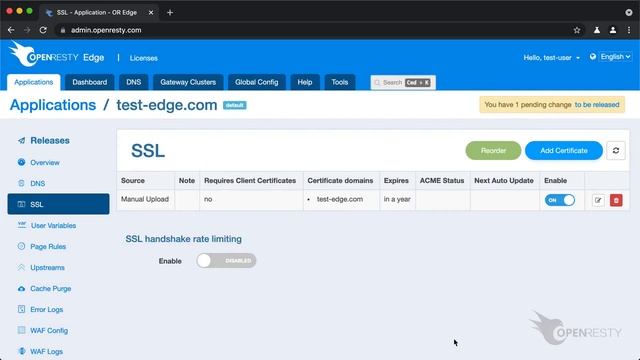Click the test-edge.com breadcrumb title
Viewport: 640px width, 360px height.
tap(167, 105)
